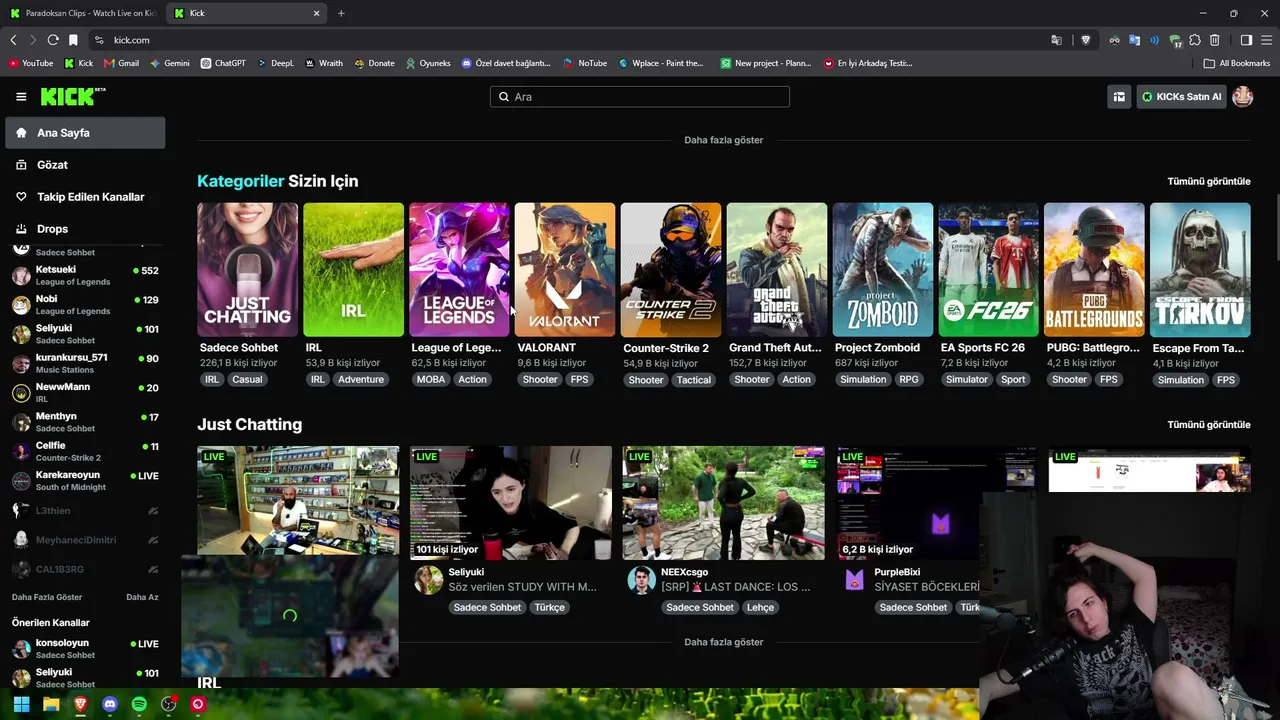Viewport: 1280px width, 720px height.
Task: Open the League of Legends category card
Action: tap(459, 270)
